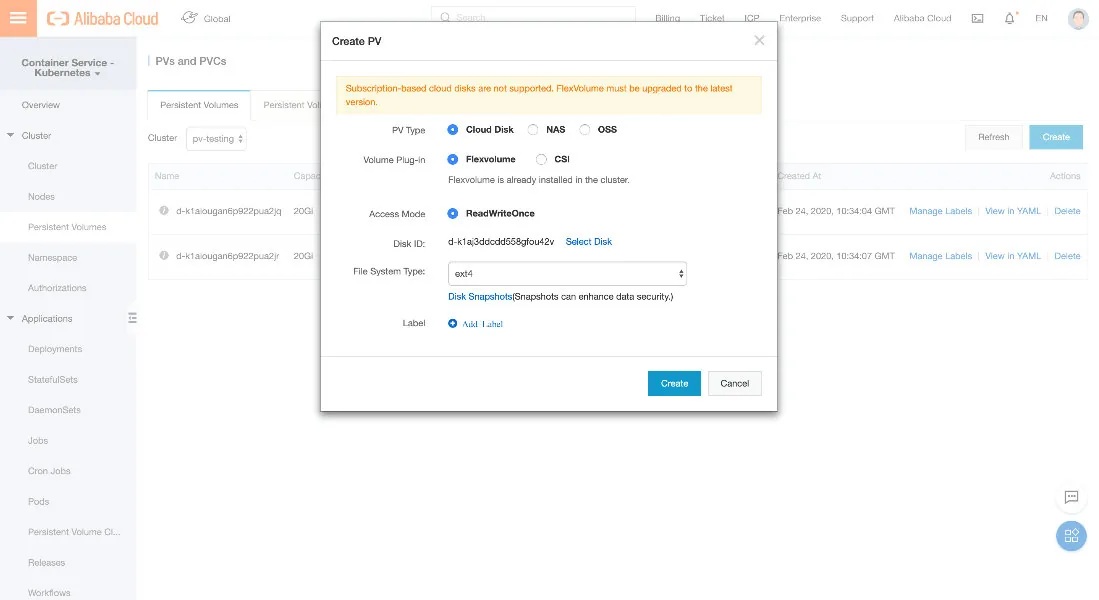Open Alibaba Cloud top menu item
Viewport: 1099px width, 600px height.
(x=922, y=18)
